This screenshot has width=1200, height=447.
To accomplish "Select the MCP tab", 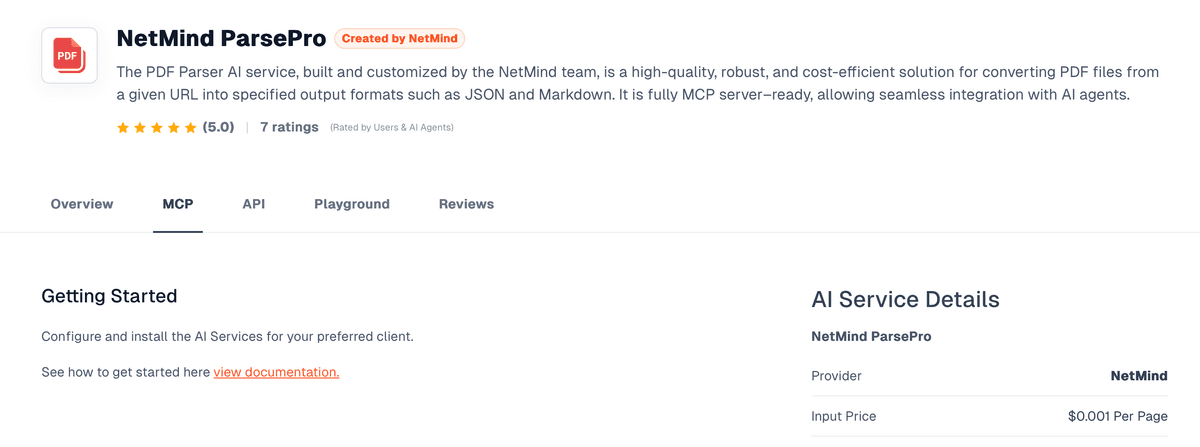I will pos(178,204).
